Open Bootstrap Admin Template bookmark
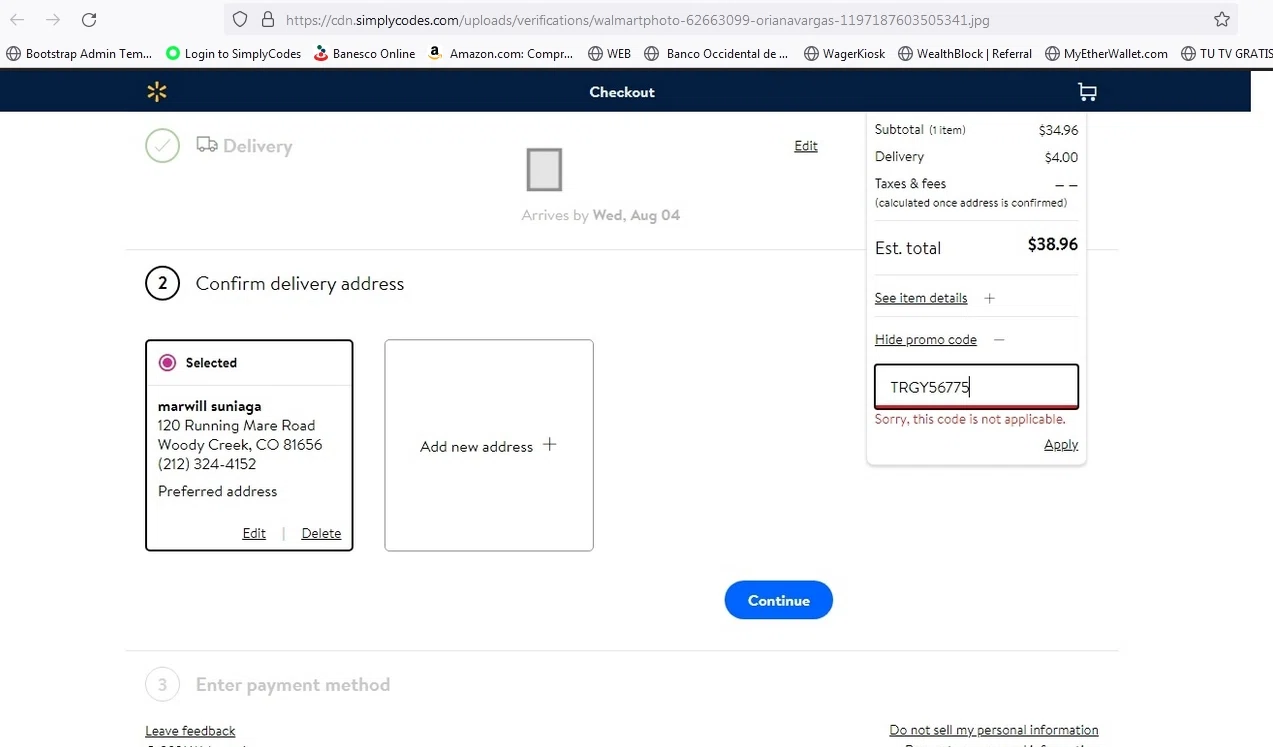This screenshot has height=747, width=1273. click(x=79, y=54)
